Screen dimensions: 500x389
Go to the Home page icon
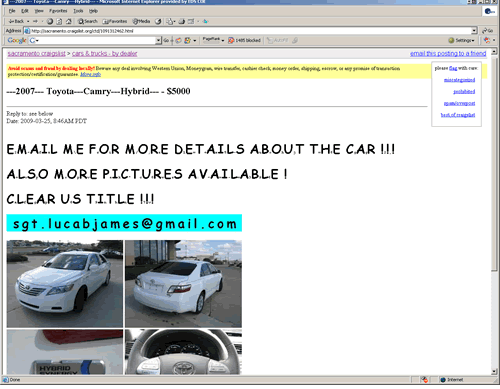coord(68,21)
